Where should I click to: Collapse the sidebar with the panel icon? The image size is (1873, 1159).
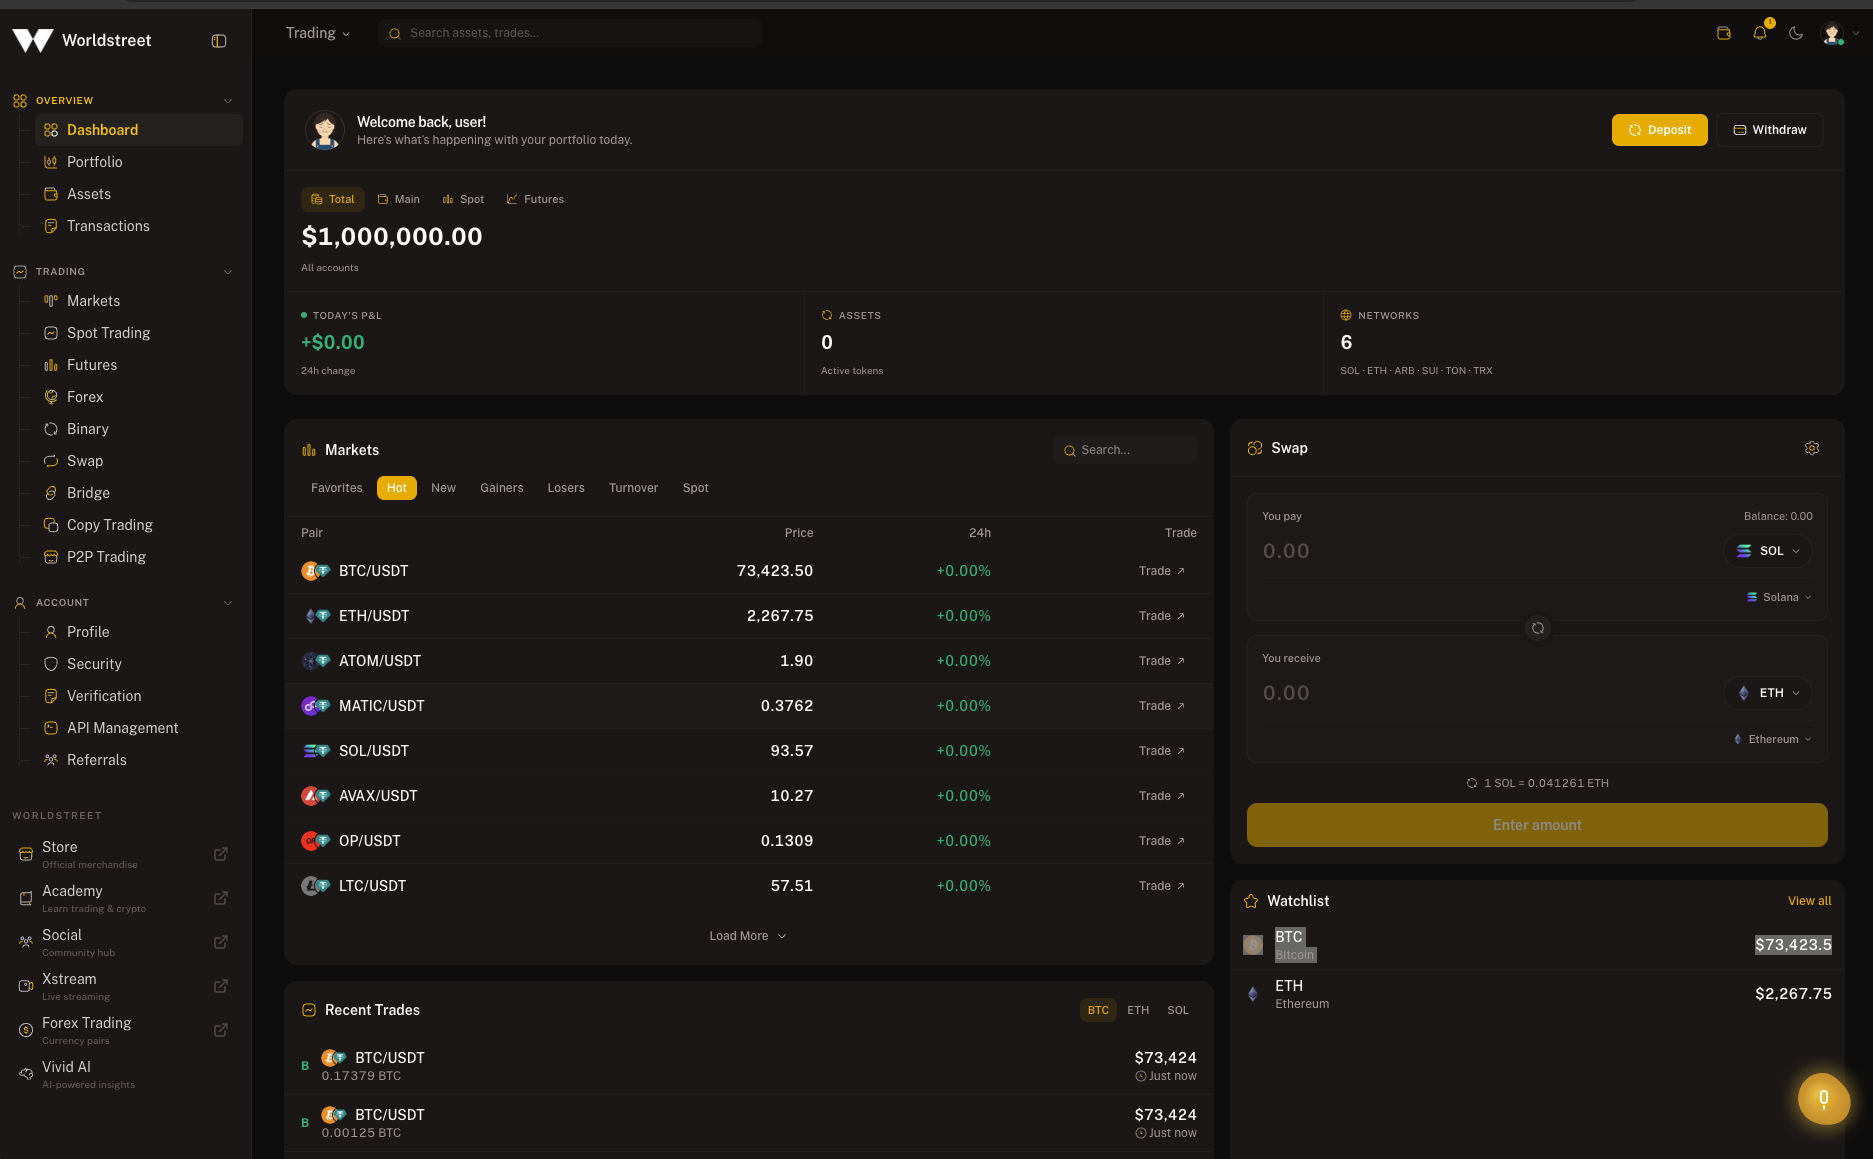pyautogui.click(x=219, y=41)
